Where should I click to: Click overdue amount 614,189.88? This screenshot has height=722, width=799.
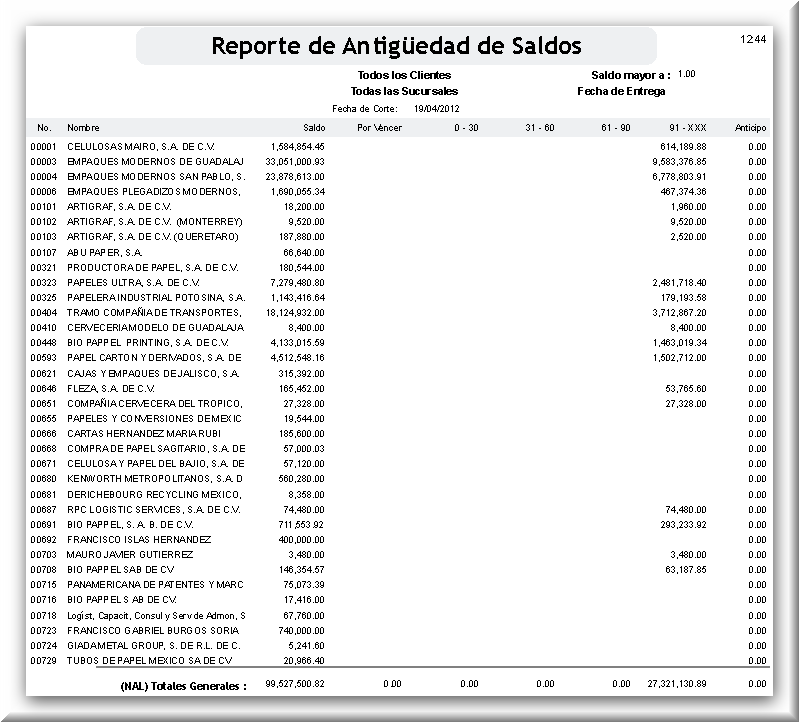(x=683, y=147)
